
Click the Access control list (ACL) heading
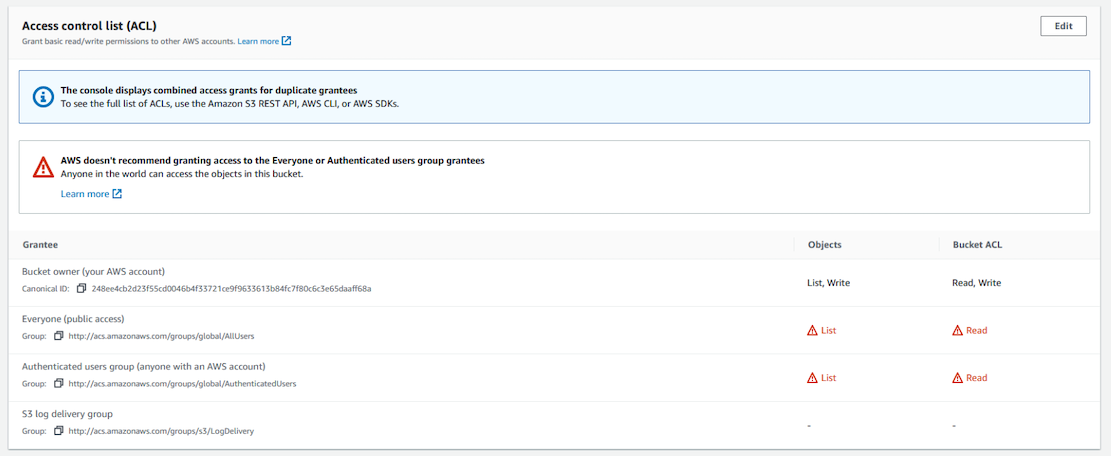[x=89, y=25]
